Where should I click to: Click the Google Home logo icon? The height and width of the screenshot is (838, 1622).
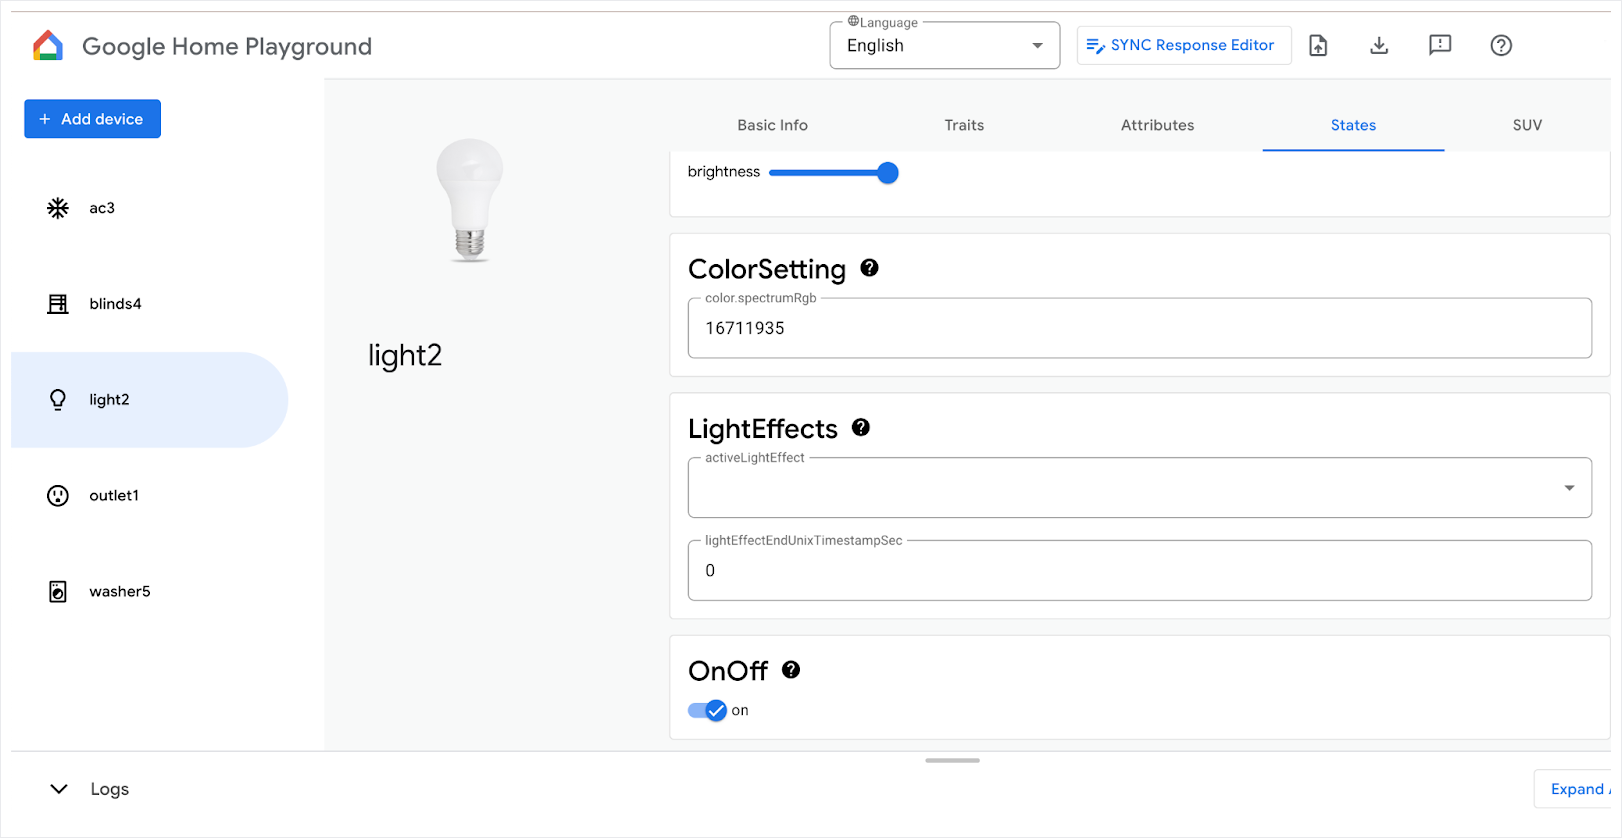tap(48, 46)
